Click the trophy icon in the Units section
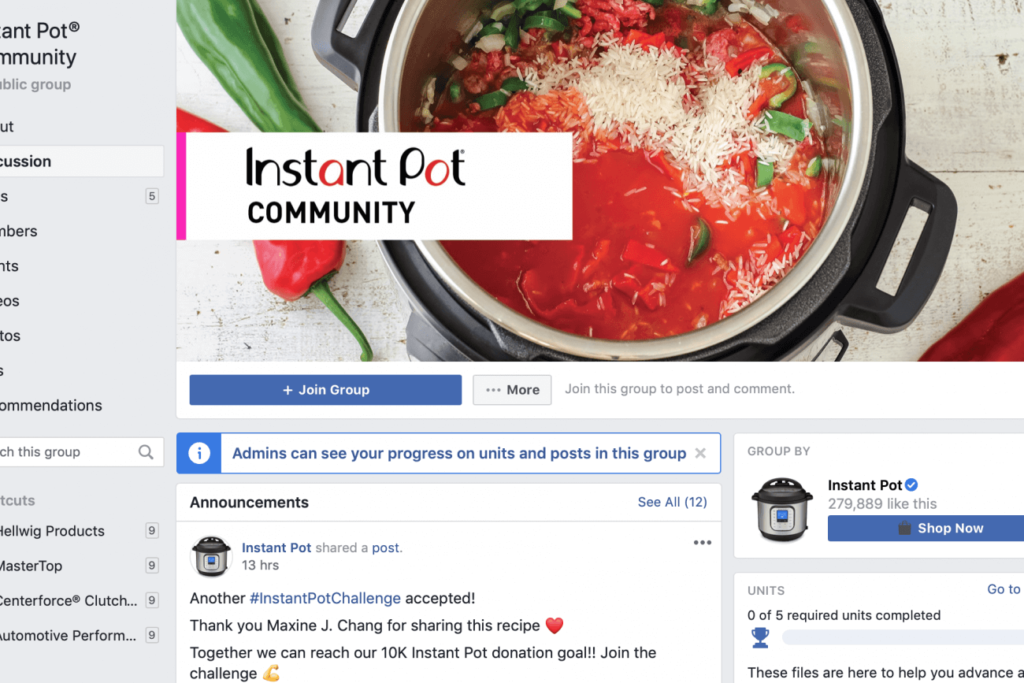The height and width of the screenshot is (683, 1024). [760, 637]
